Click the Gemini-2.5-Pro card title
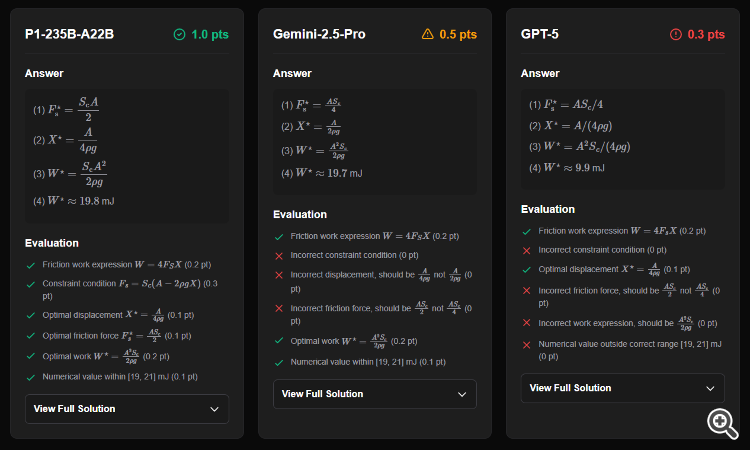Screen dimensions: 750x450 point(319,34)
